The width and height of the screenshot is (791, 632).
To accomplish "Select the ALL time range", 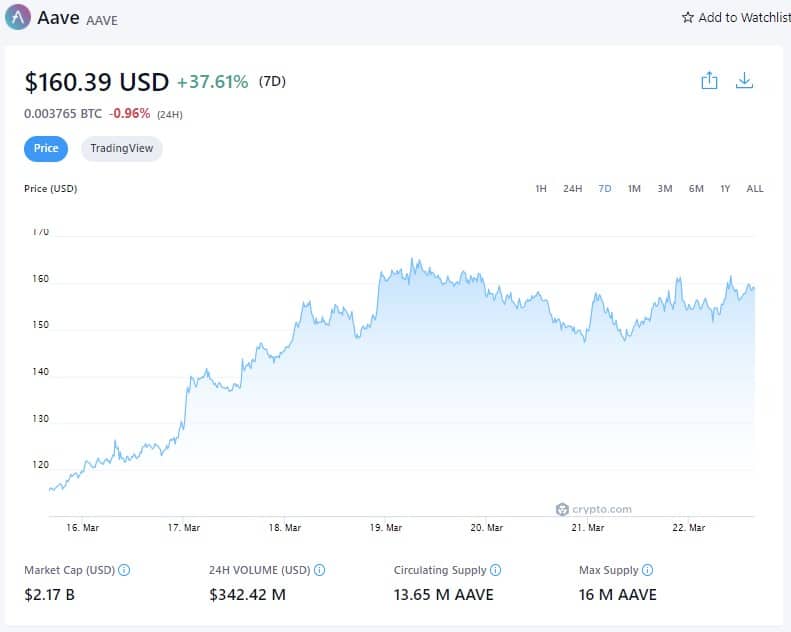I will pos(755,189).
